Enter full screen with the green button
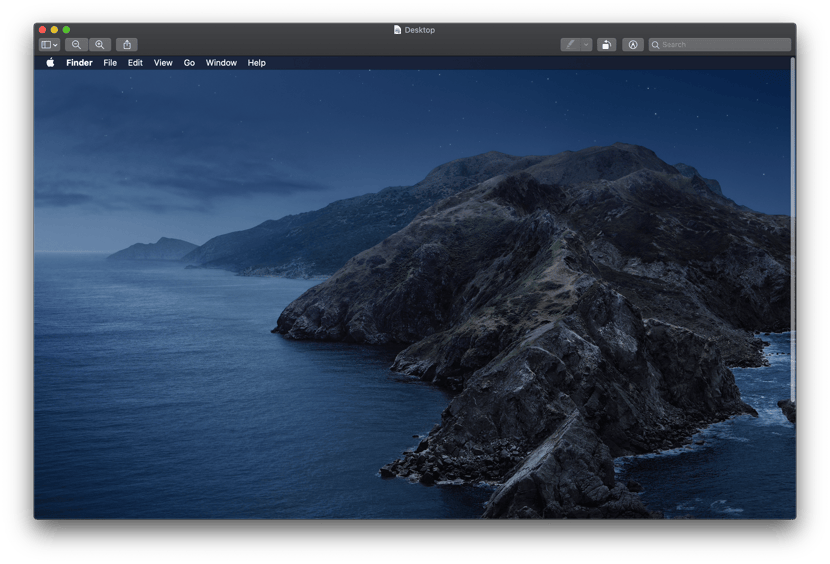This screenshot has width=830, height=564. pyautogui.click(x=66, y=30)
